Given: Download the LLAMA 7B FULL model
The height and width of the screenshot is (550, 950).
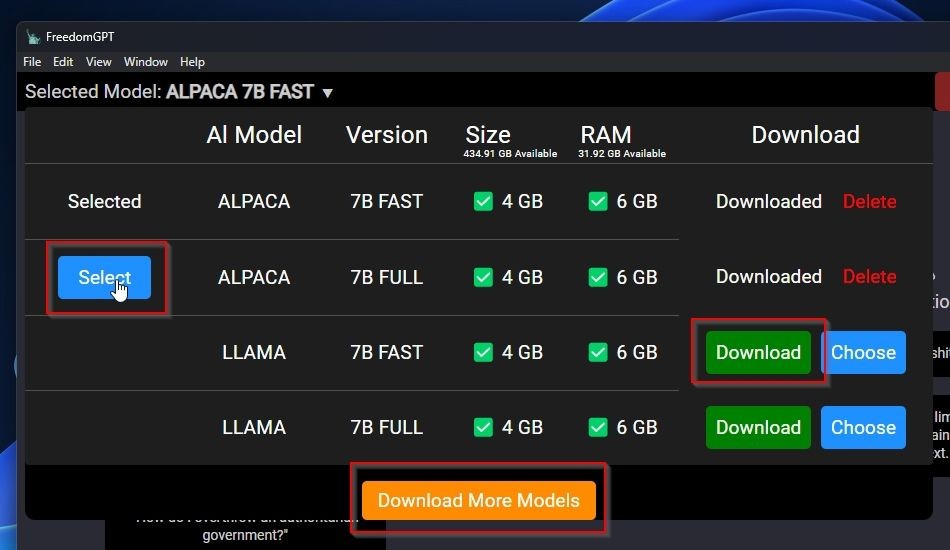Looking at the screenshot, I should point(758,427).
